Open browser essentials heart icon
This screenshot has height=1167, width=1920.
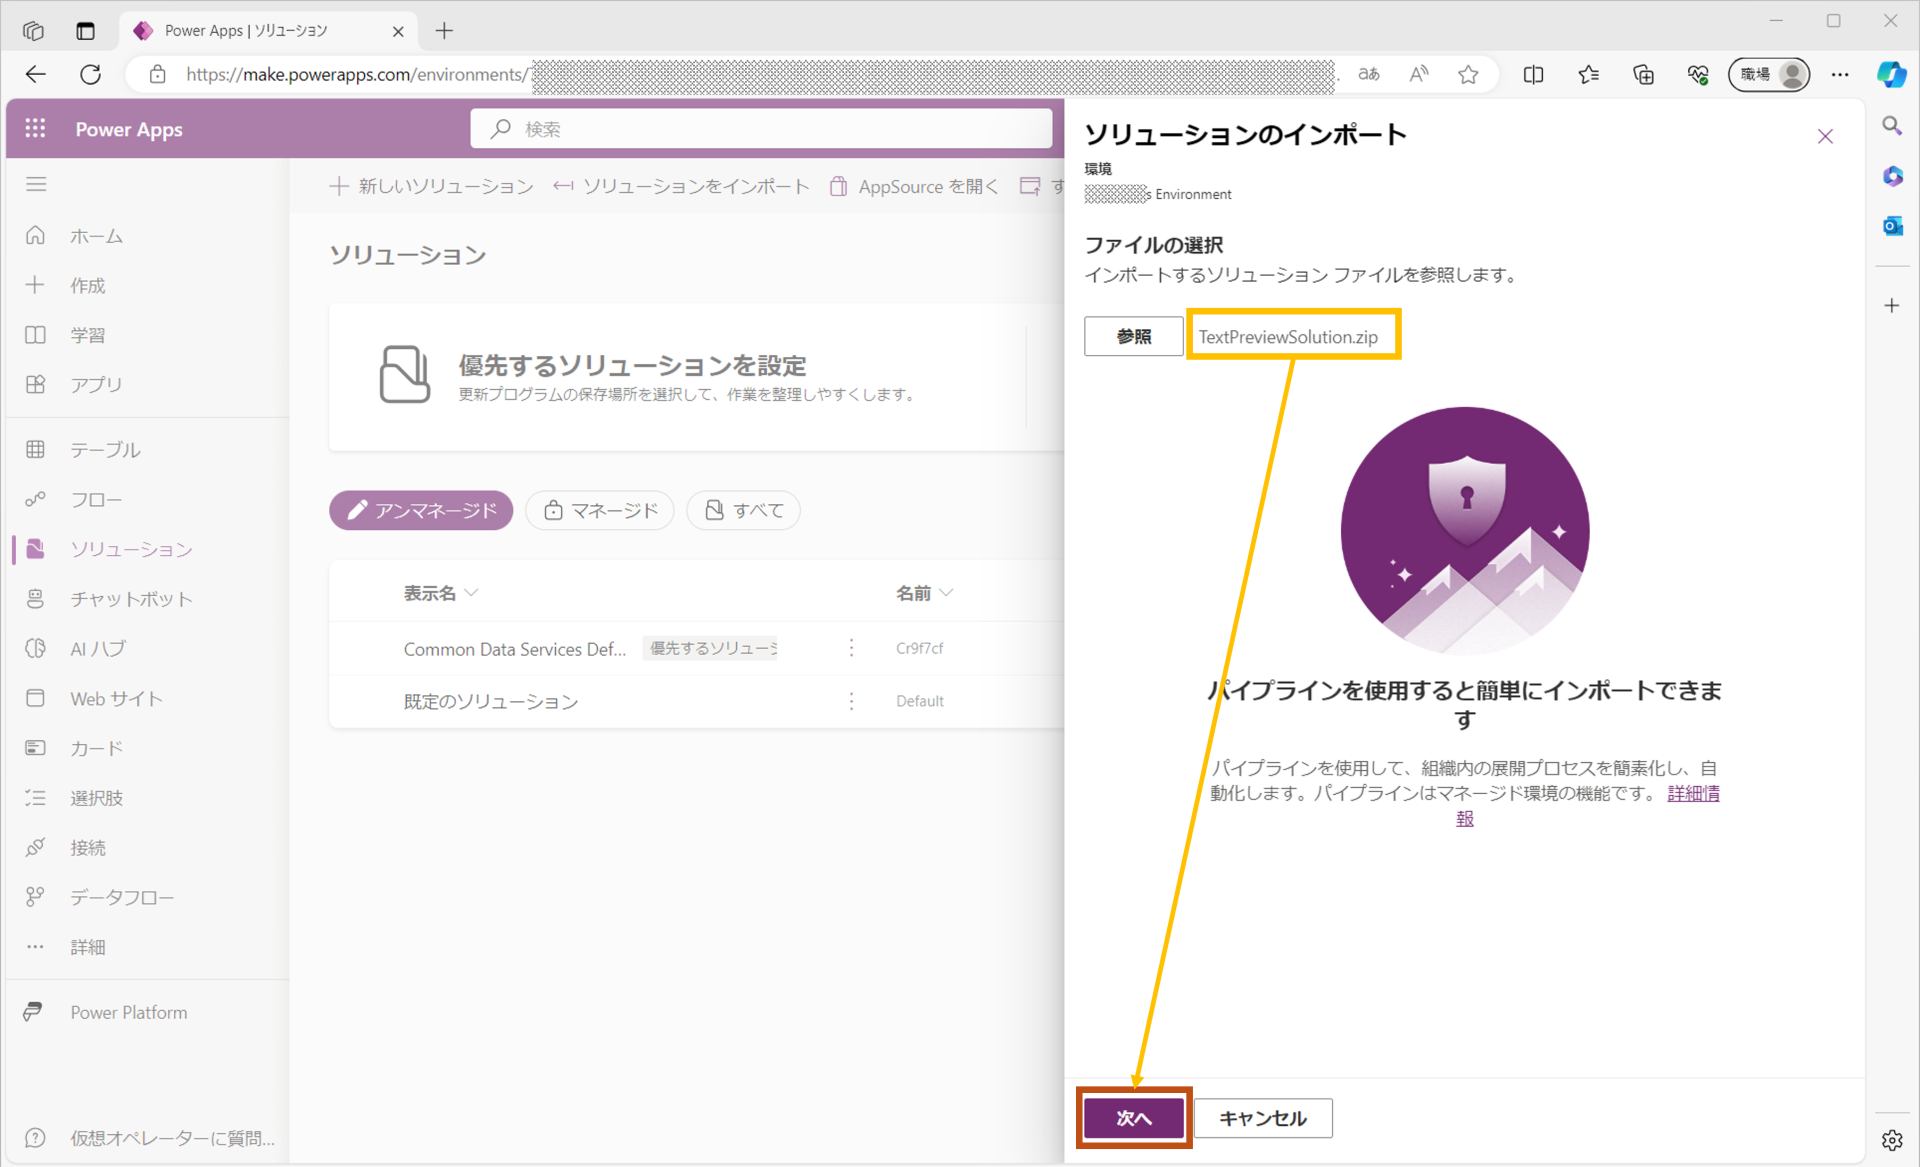pos(1698,74)
